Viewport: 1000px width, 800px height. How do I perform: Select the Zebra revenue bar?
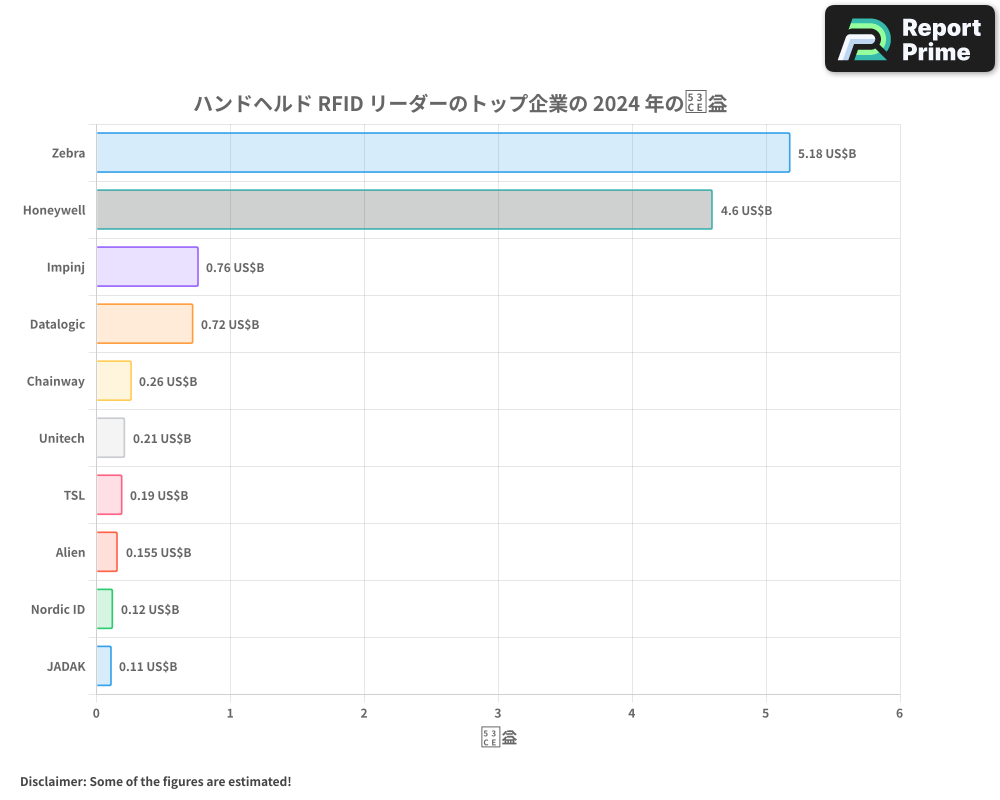pyautogui.click(x=440, y=153)
